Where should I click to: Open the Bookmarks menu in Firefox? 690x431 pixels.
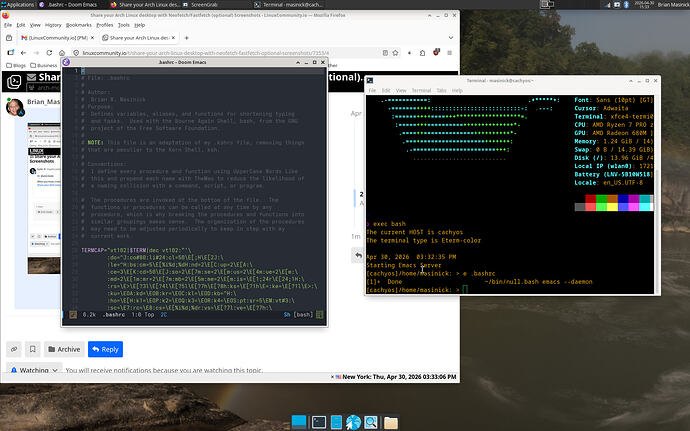point(79,25)
